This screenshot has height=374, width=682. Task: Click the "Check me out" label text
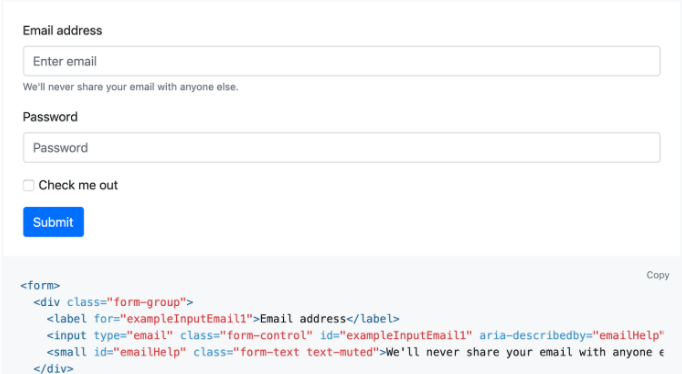[78, 185]
